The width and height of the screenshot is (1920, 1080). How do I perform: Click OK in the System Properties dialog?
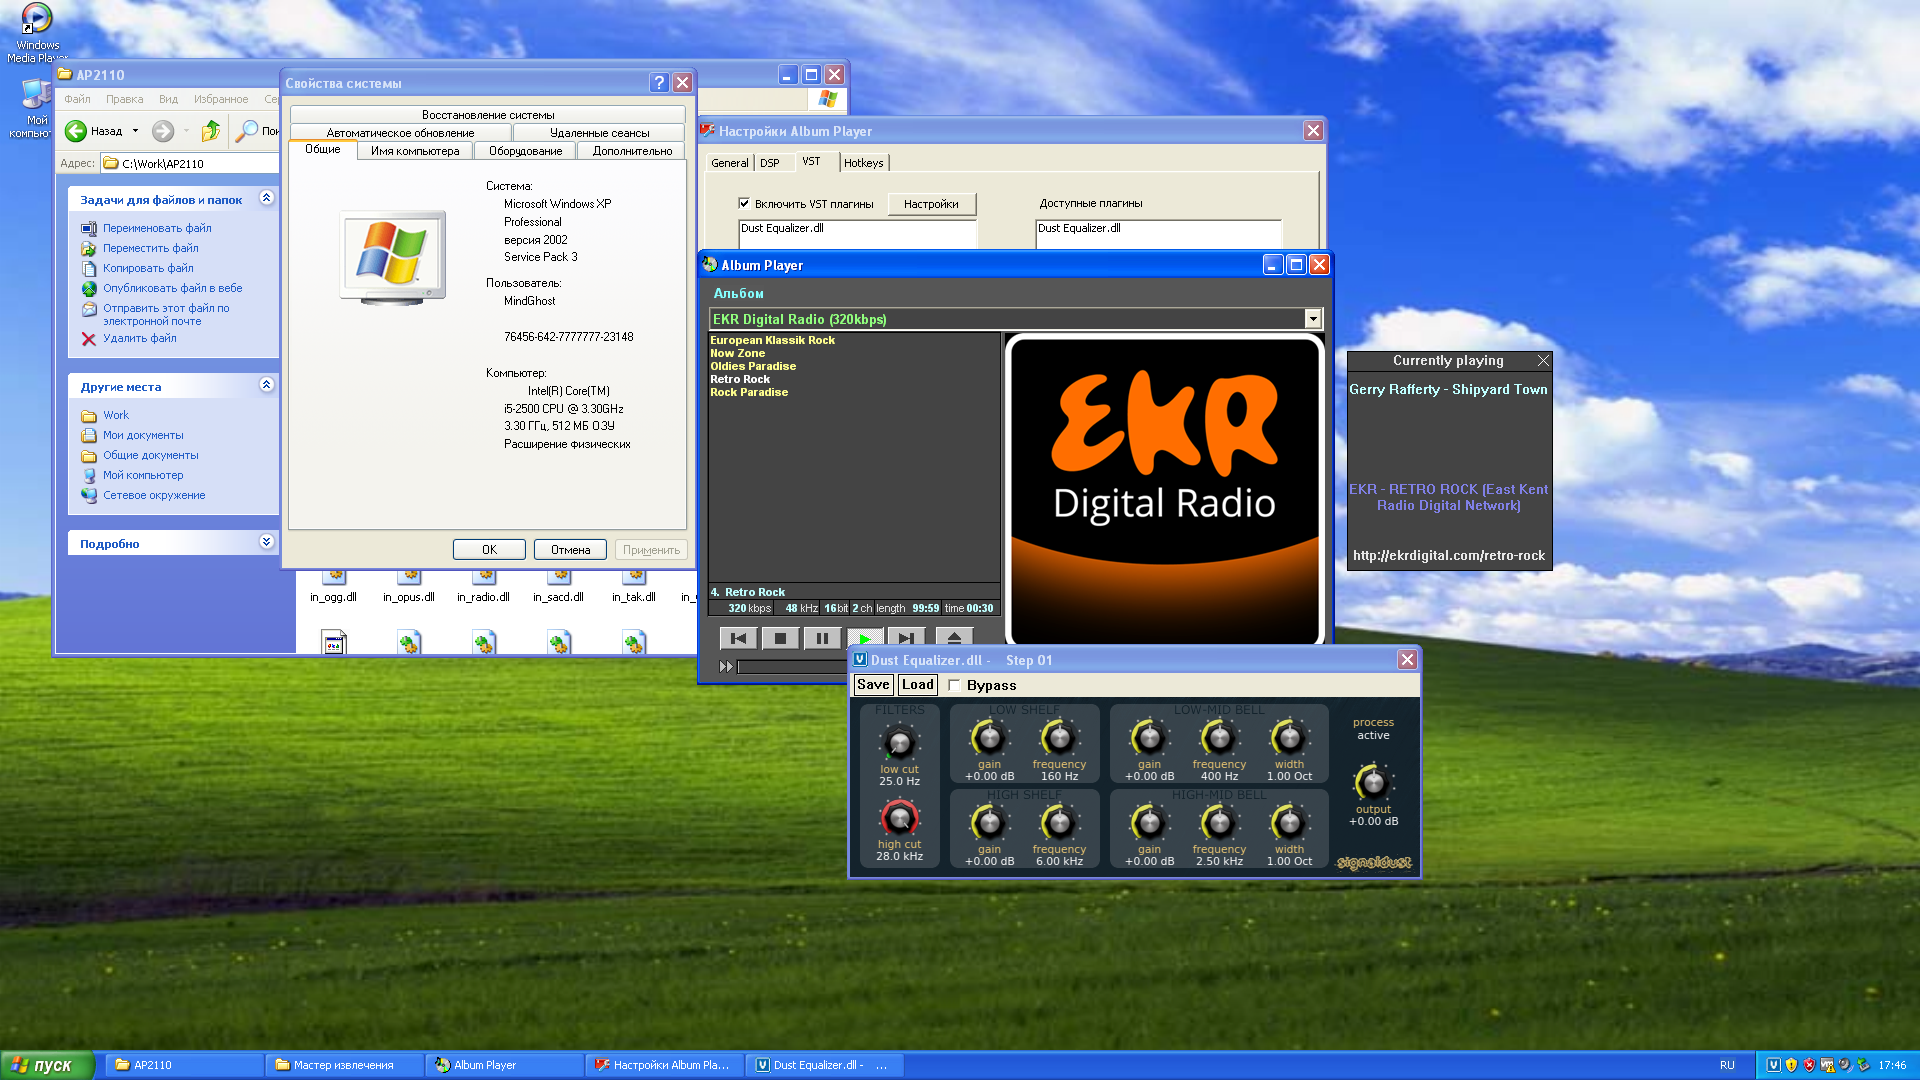pyautogui.click(x=489, y=549)
